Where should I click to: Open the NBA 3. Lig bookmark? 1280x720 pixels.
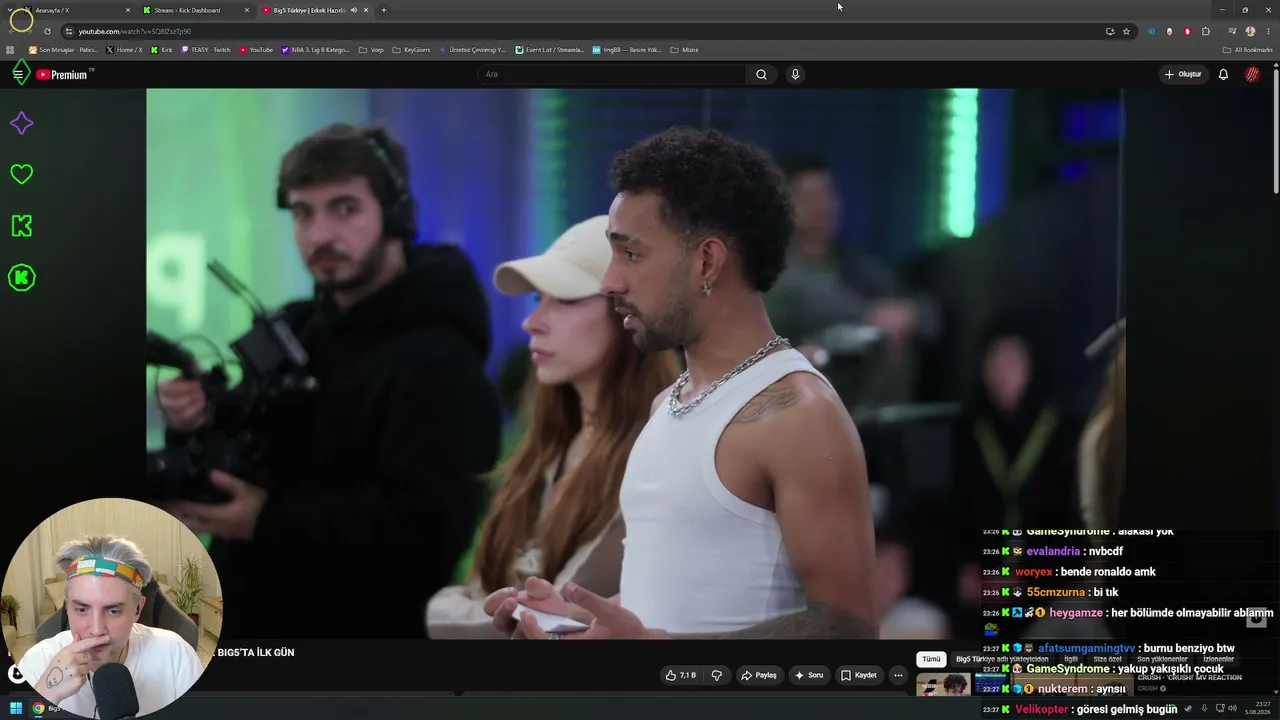point(316,50)
